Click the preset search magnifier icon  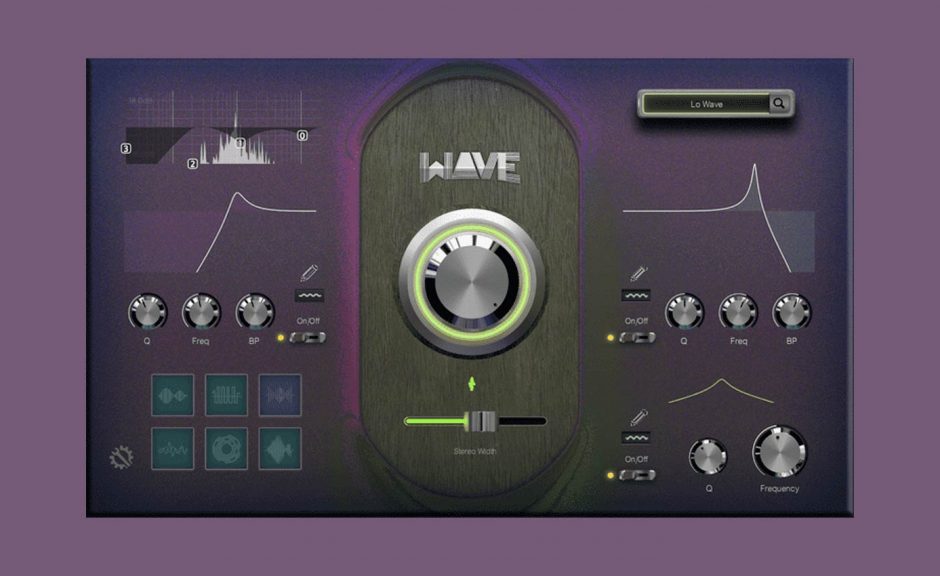tap(779, 103)
